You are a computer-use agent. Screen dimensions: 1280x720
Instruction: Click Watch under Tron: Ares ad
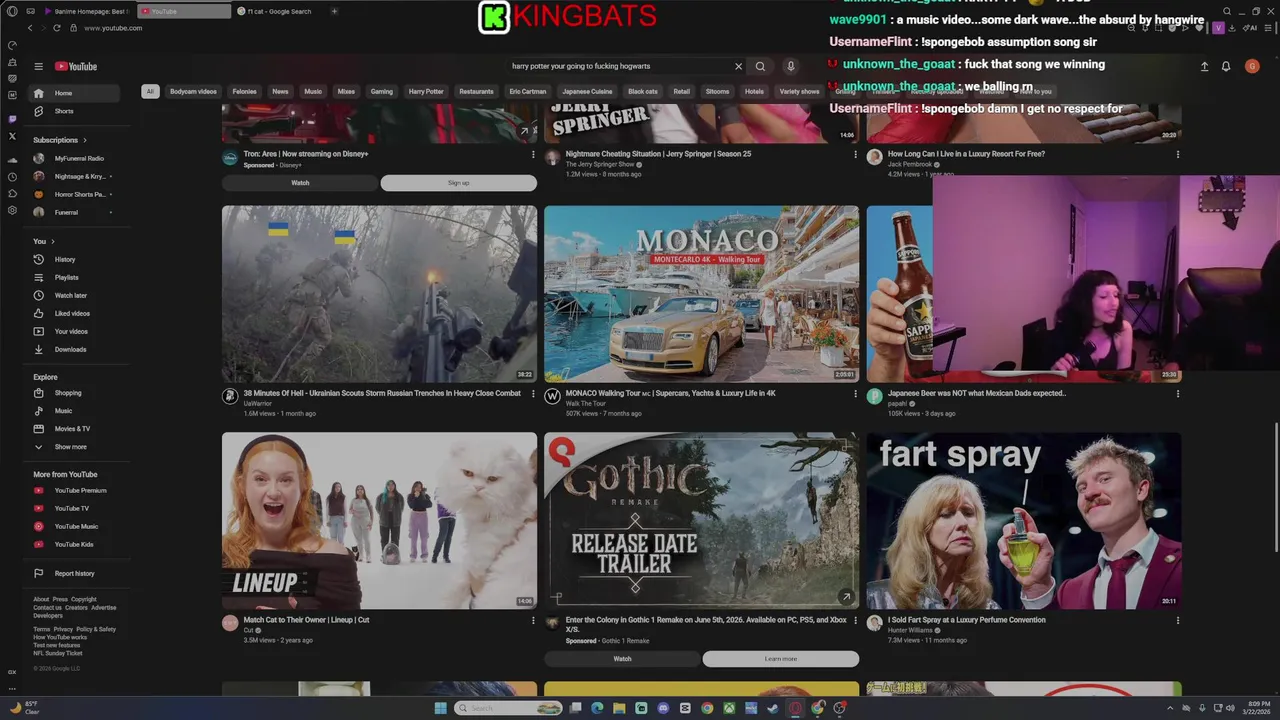click(300, 183)
